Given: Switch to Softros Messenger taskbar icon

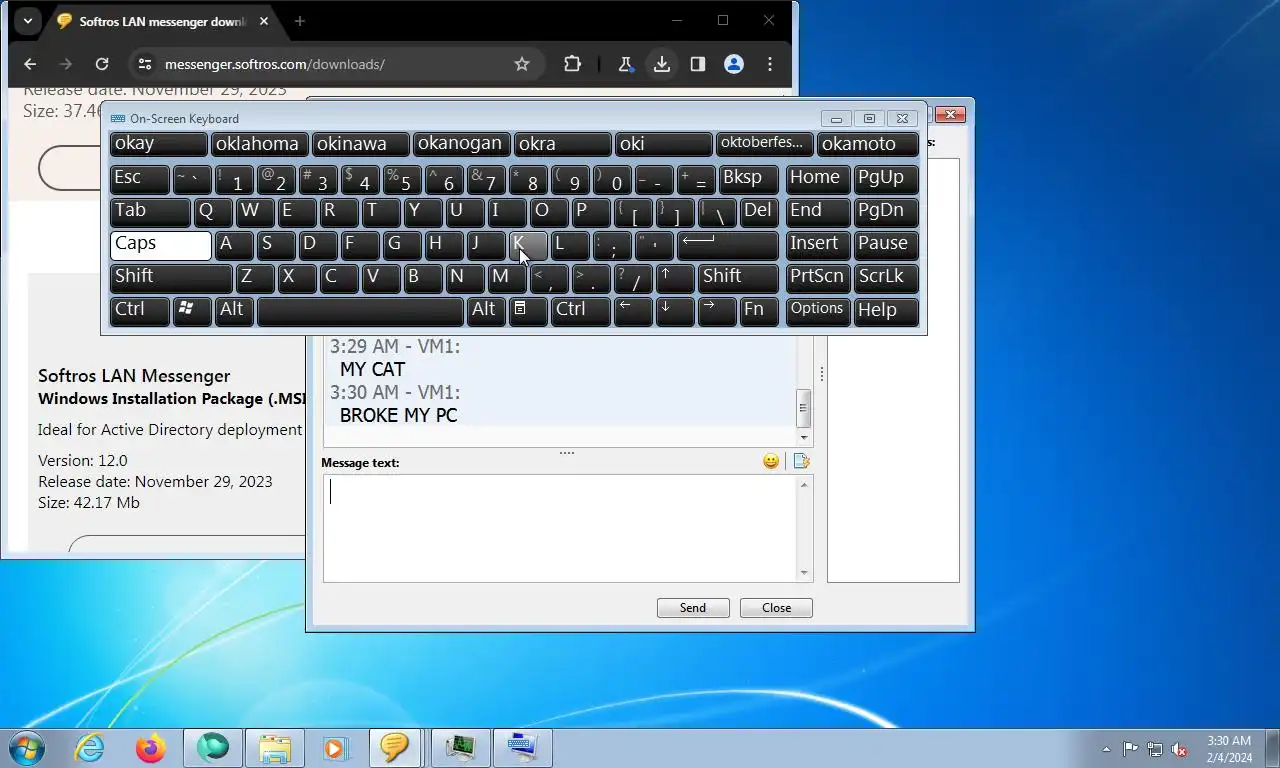Looking at the screenshot, I should 396,748.
